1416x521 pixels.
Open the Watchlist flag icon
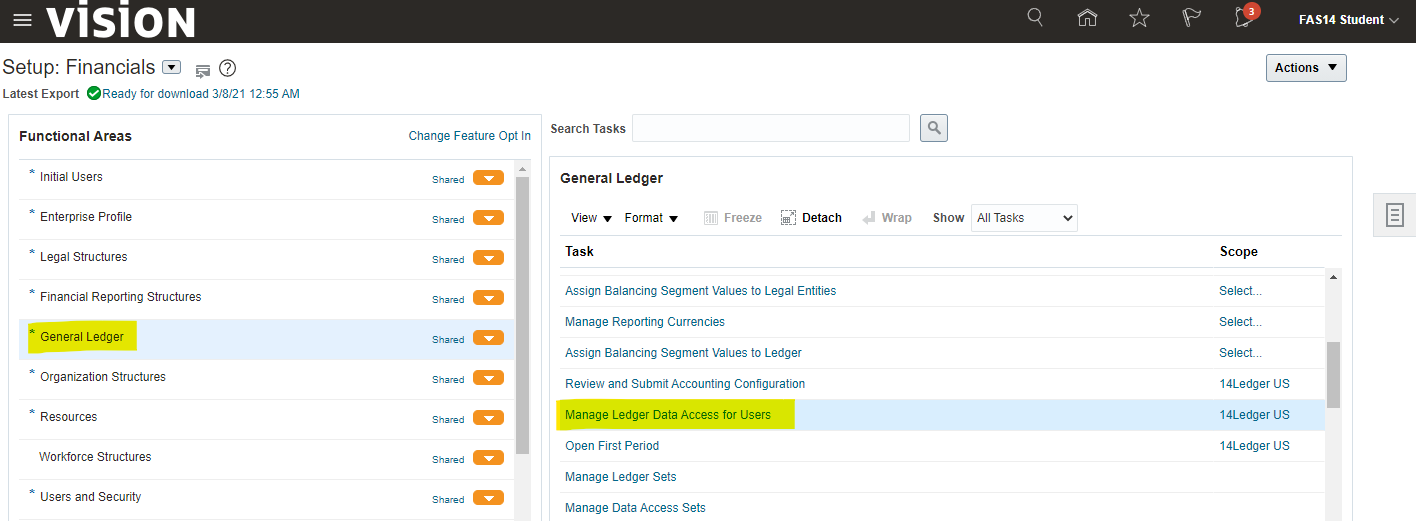point(1191,18)
